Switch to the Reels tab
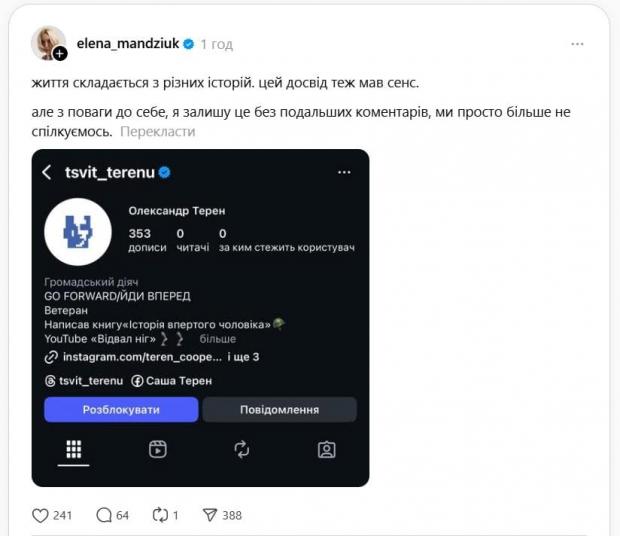 click(x=158, y=449)
